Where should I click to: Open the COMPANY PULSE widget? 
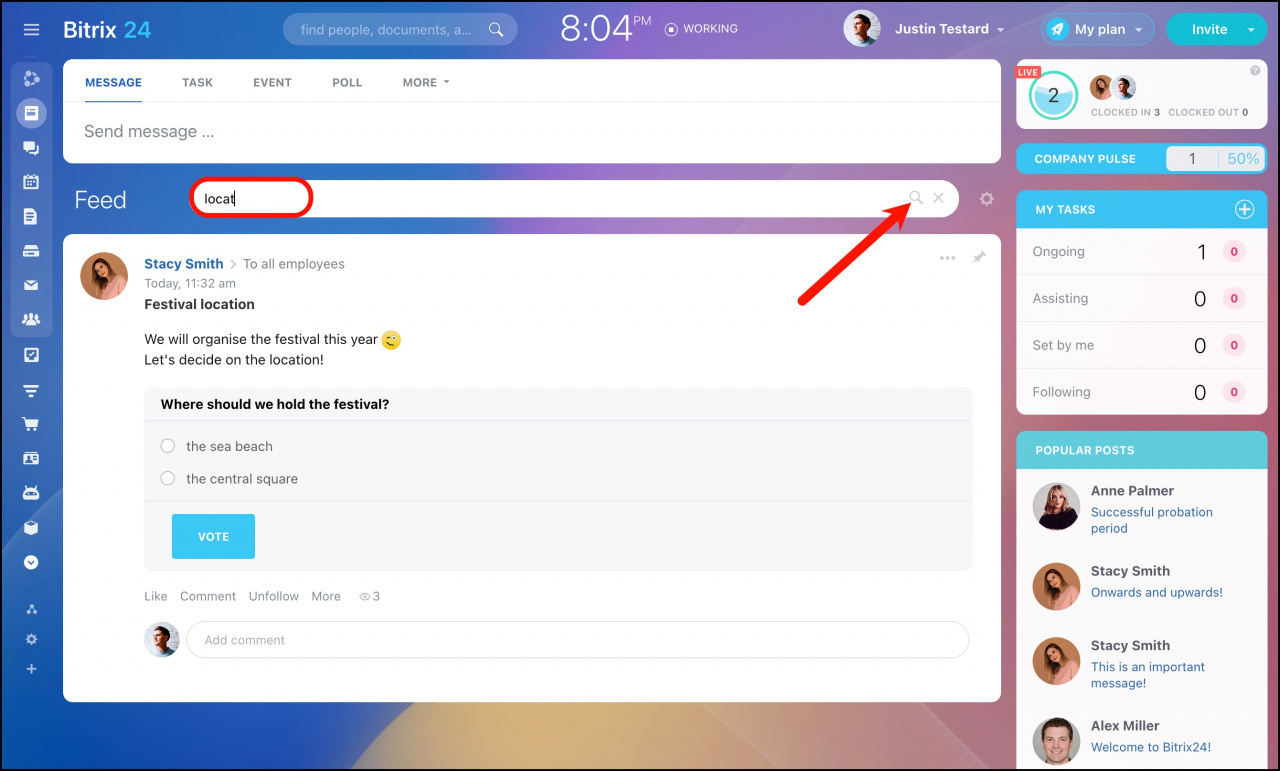1142,158
